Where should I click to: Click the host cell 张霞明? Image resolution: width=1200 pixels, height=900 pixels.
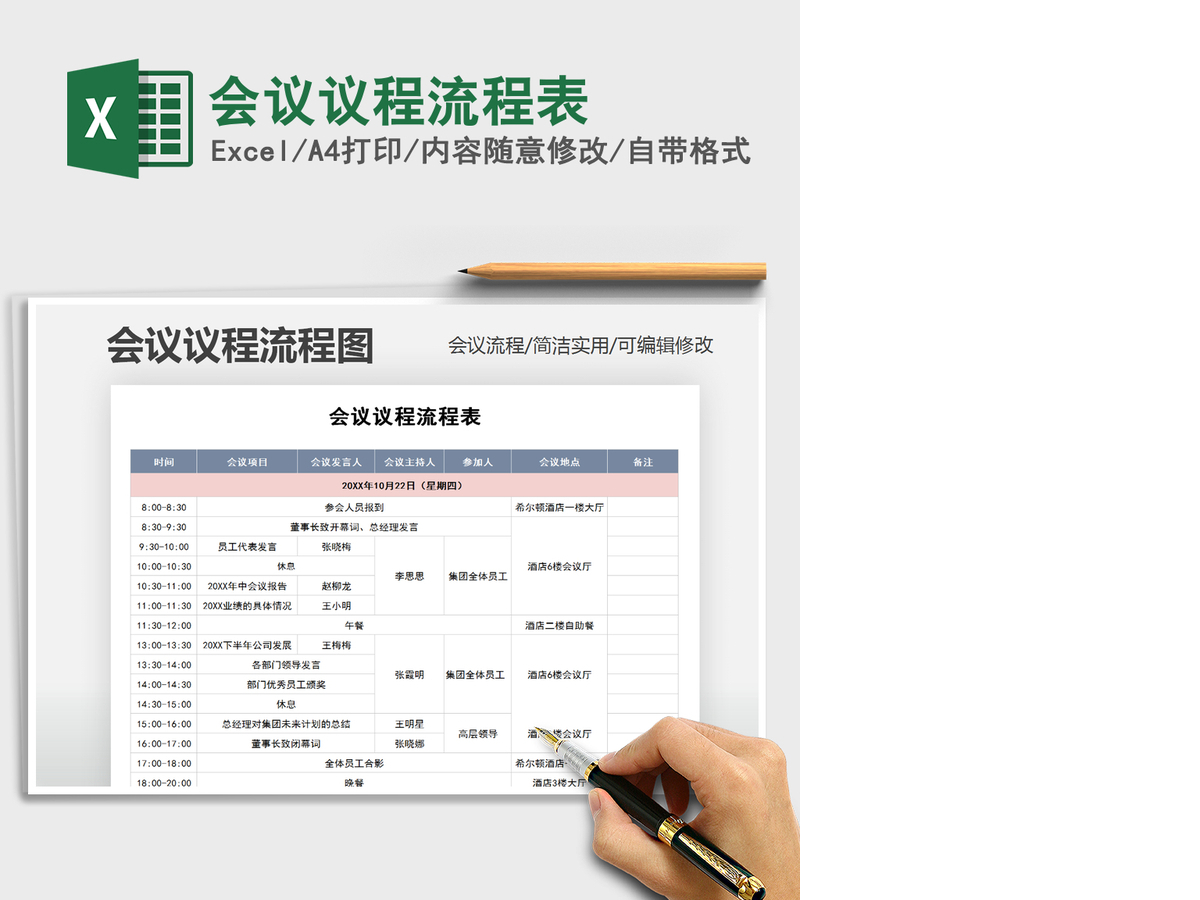coord(410,675)
